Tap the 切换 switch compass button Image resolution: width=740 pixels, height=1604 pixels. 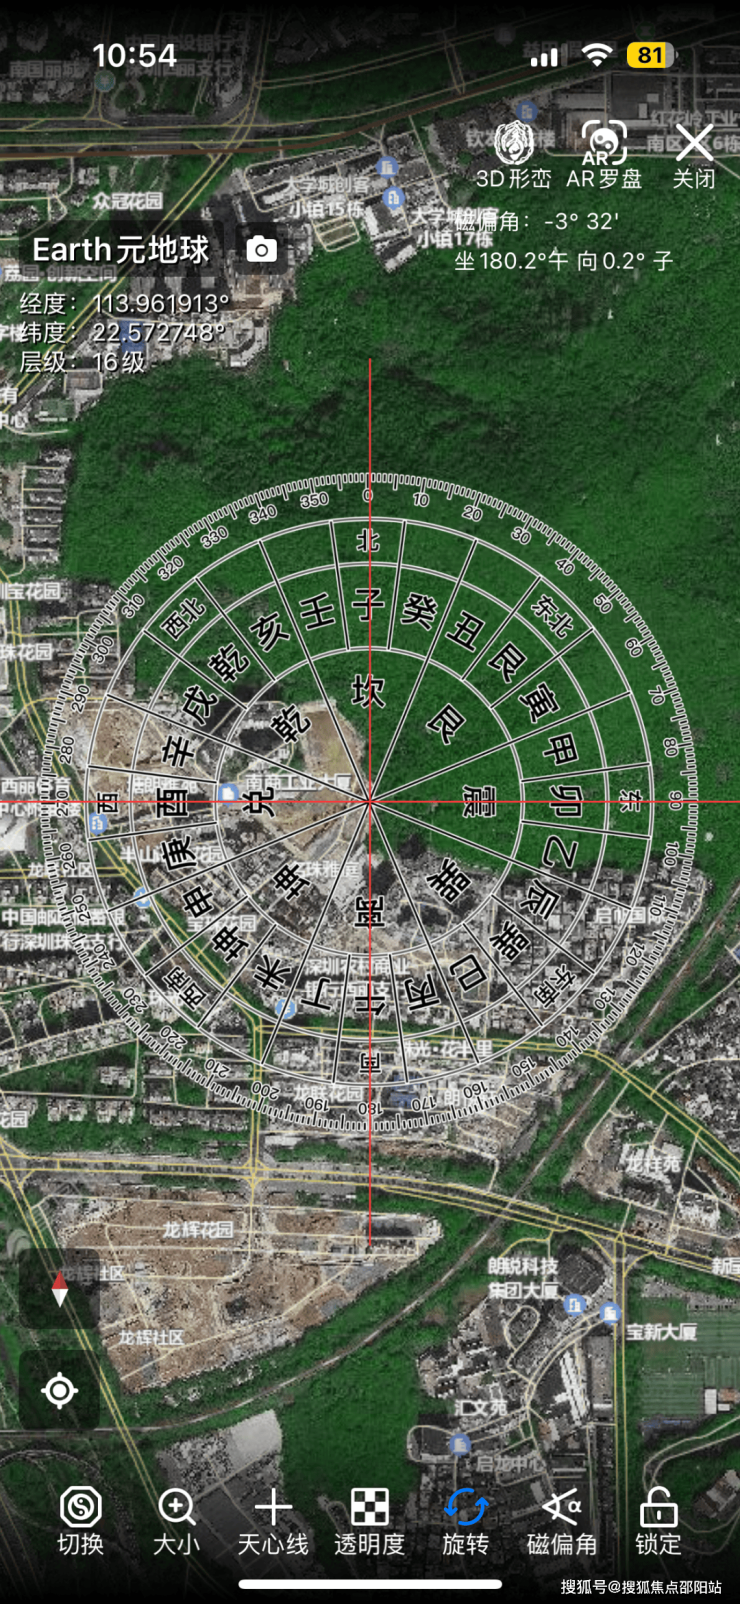(x=81, y=1521)
